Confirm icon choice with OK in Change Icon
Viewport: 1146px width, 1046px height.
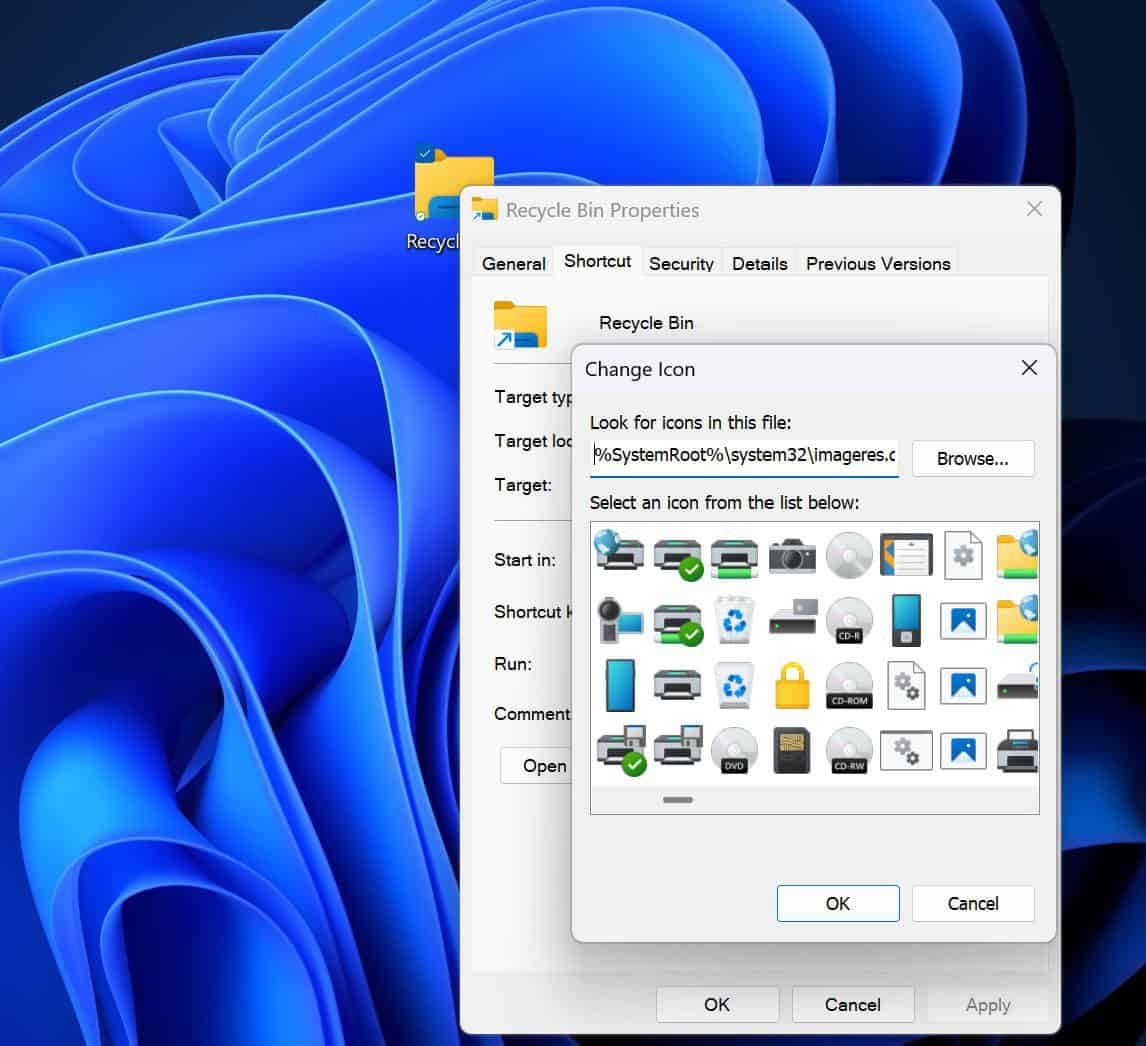click(x=838, y=903)
